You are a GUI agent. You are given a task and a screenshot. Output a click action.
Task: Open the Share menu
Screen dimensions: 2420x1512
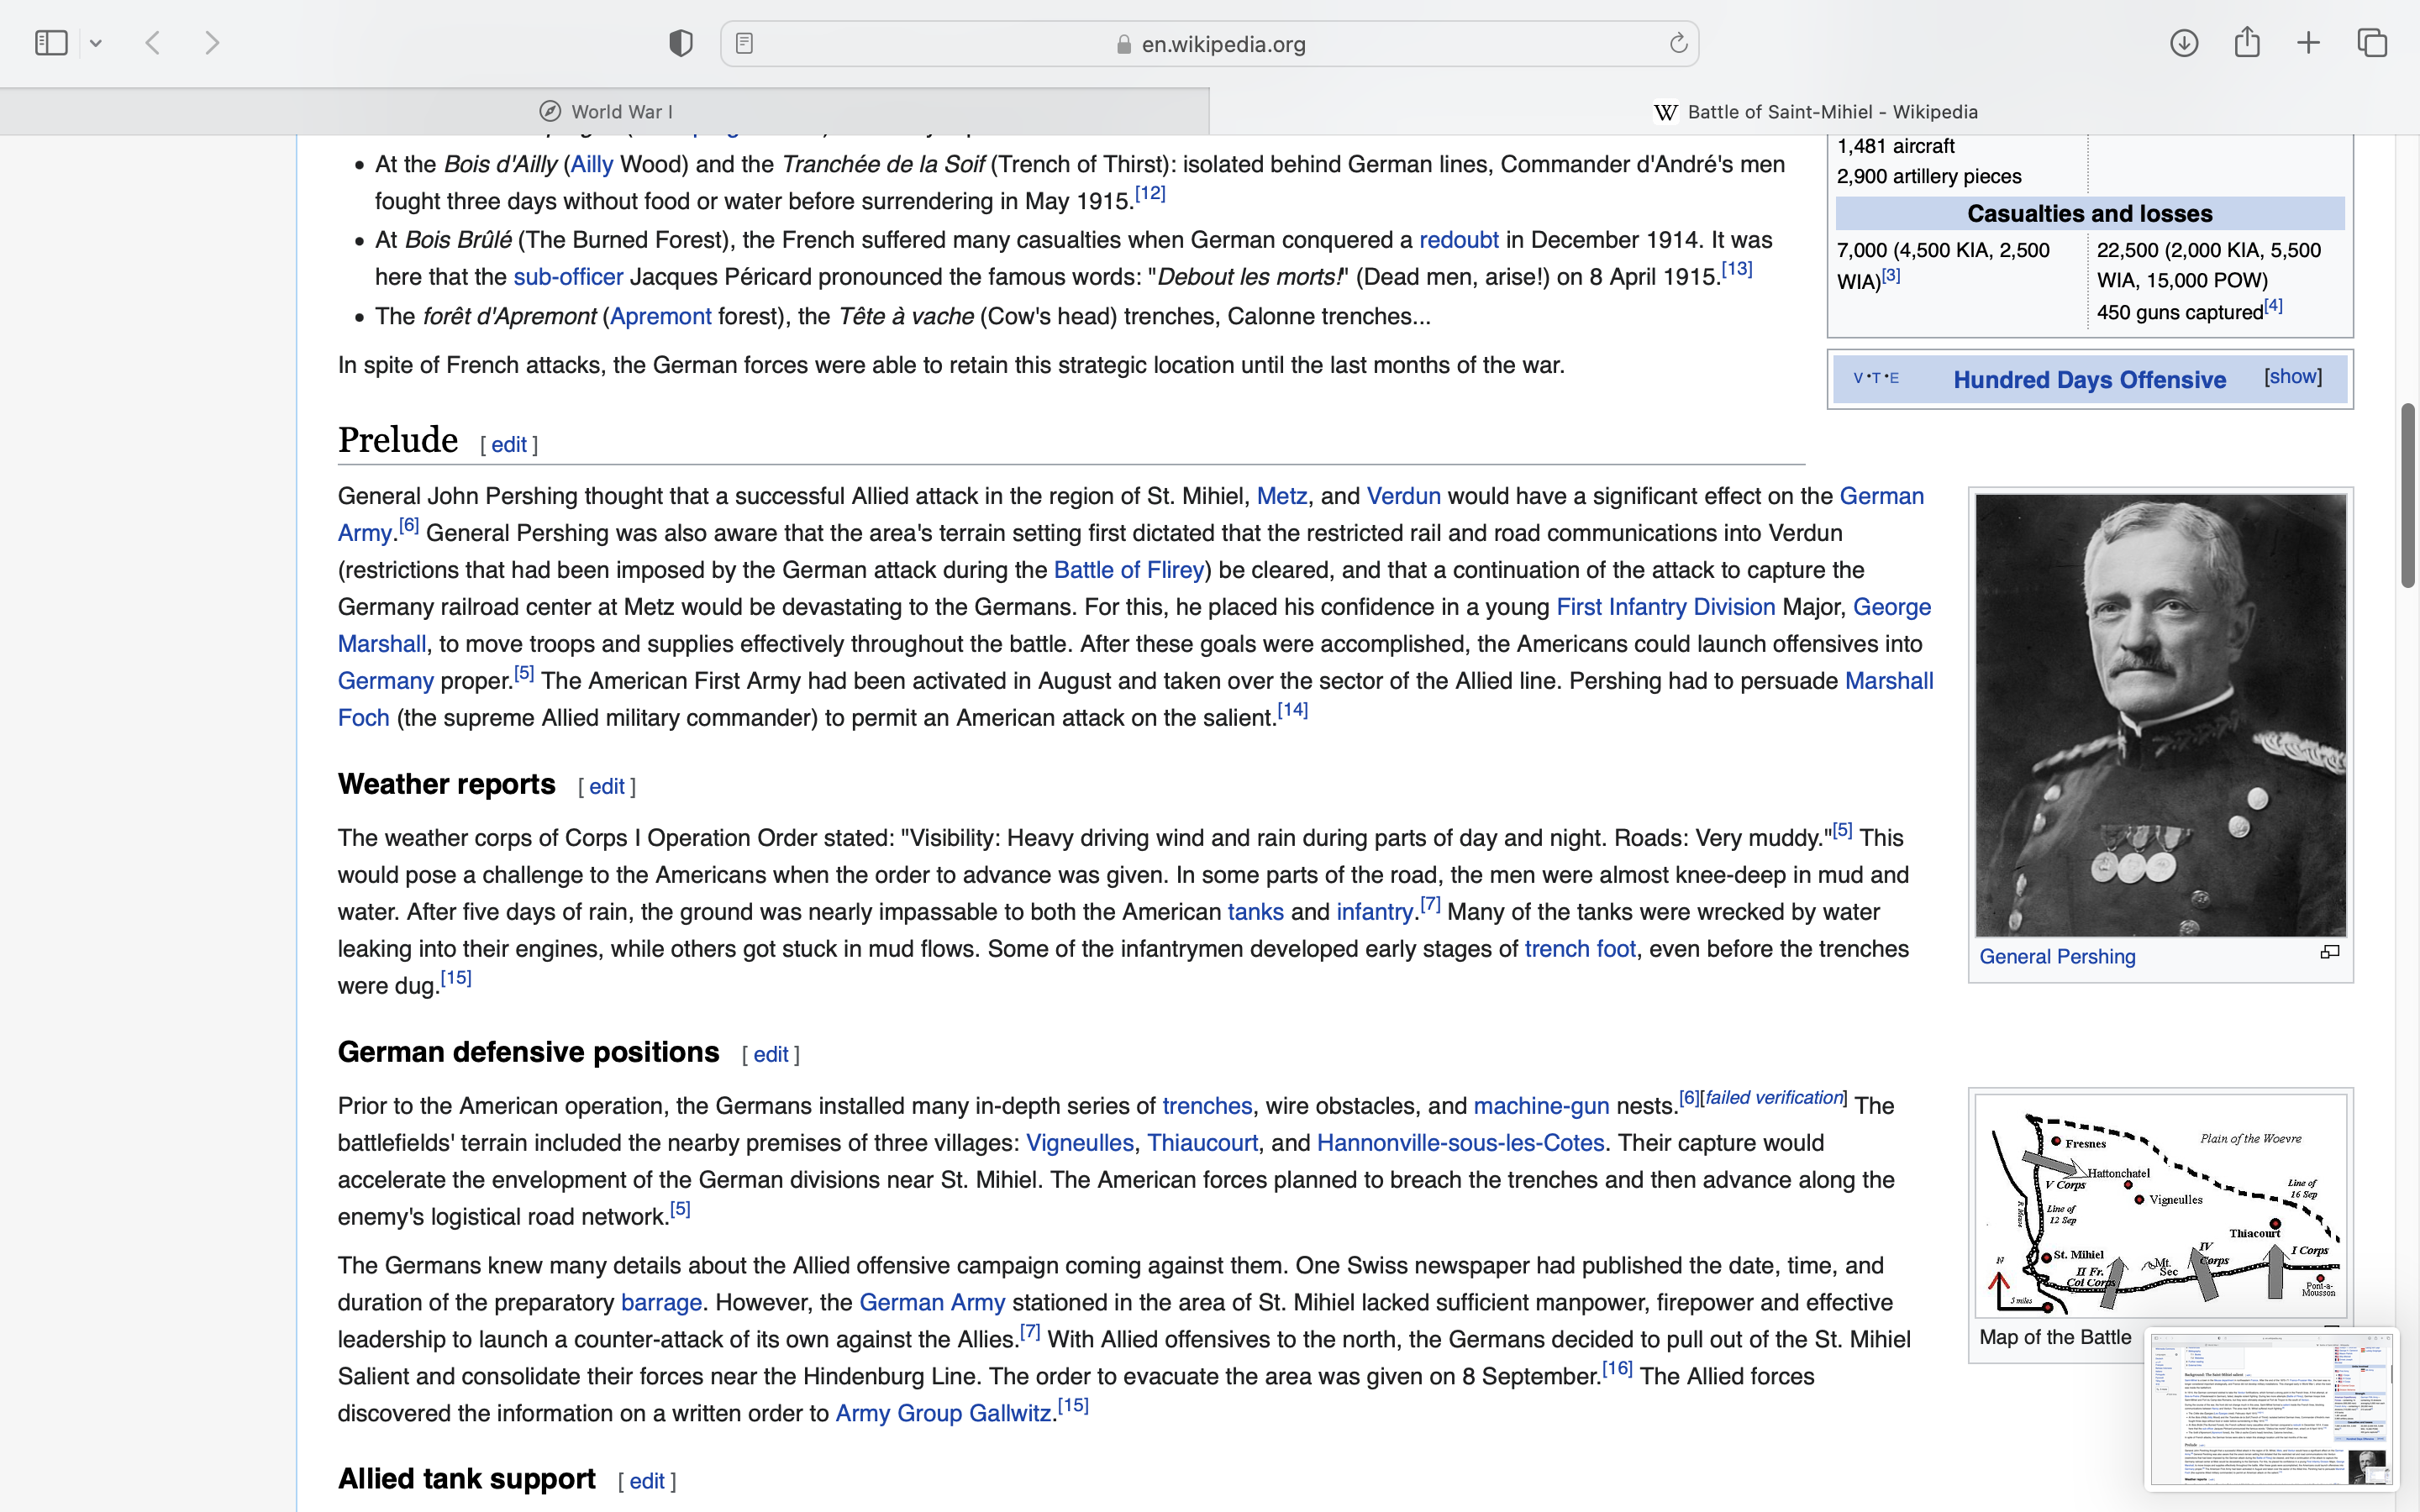coord(2247,43)
